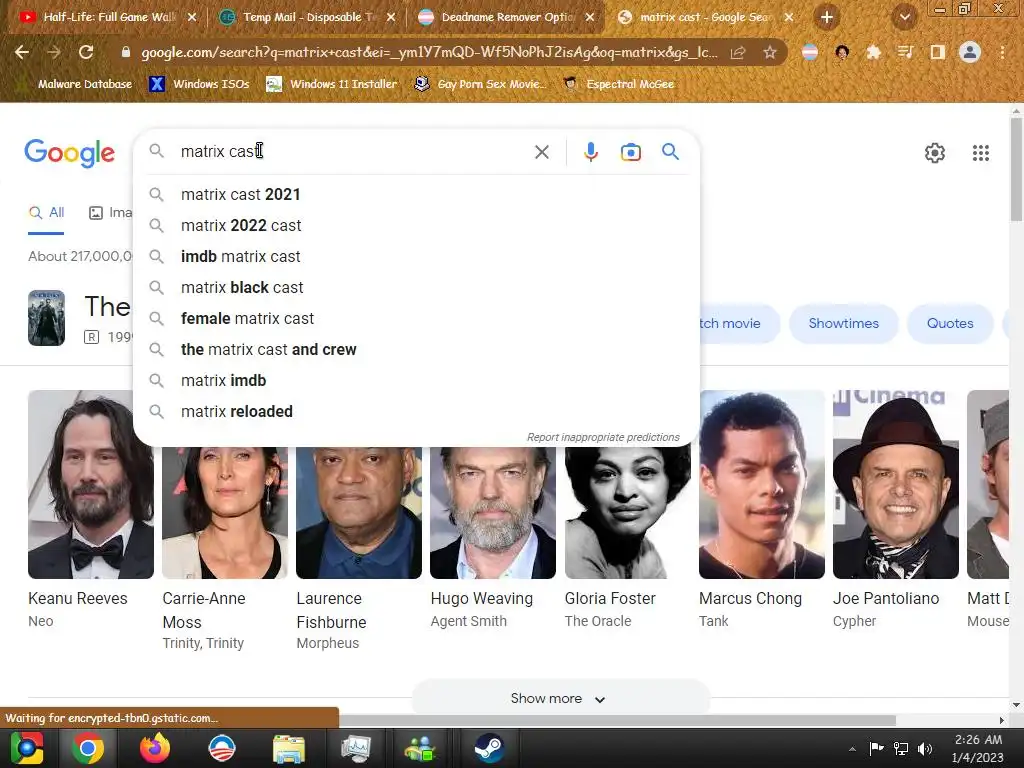The width and height of the screenshot is (1024, 768).
Task: Open the Windows 11 Installer bookmark
Action: (332, 84)
